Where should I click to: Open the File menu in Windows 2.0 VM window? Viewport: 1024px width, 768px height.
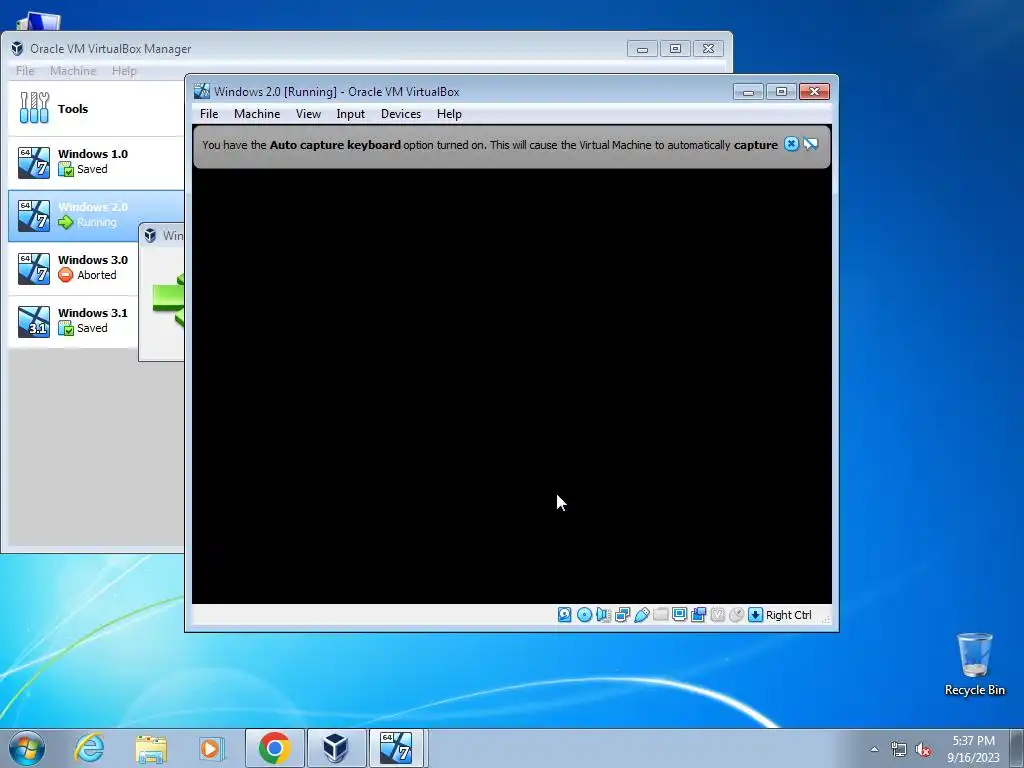coord(209,114)
